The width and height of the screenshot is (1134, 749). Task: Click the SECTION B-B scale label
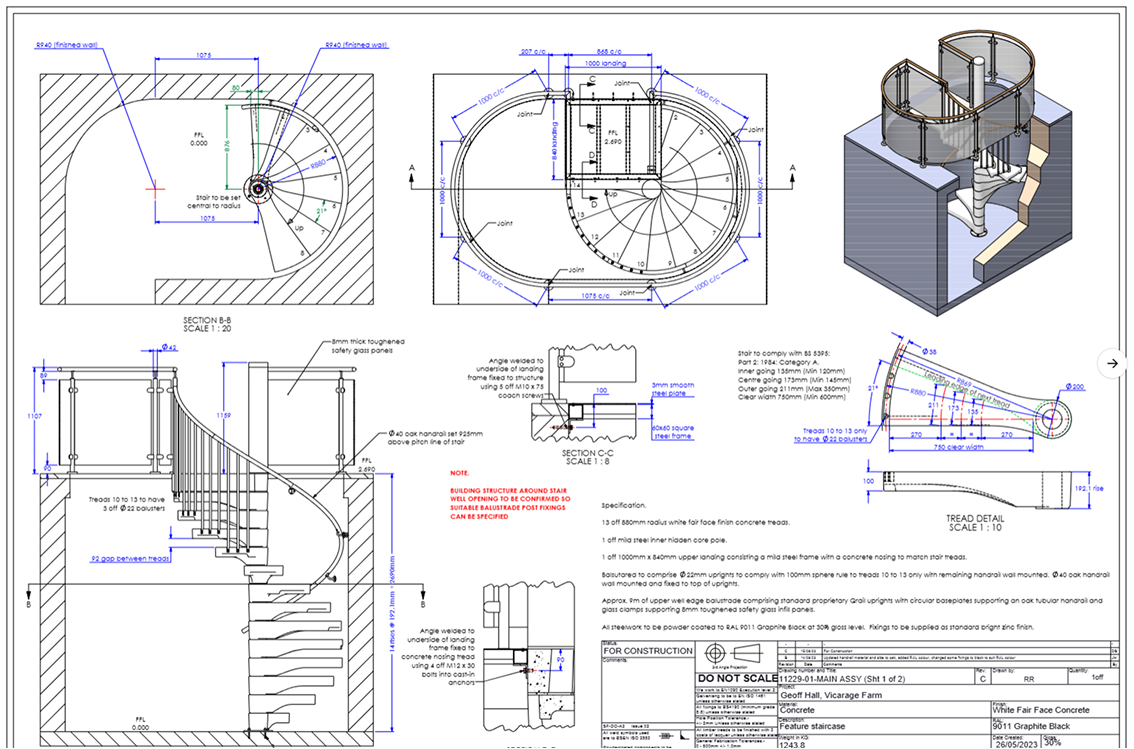pyautogui.click(x=208, y=324)
